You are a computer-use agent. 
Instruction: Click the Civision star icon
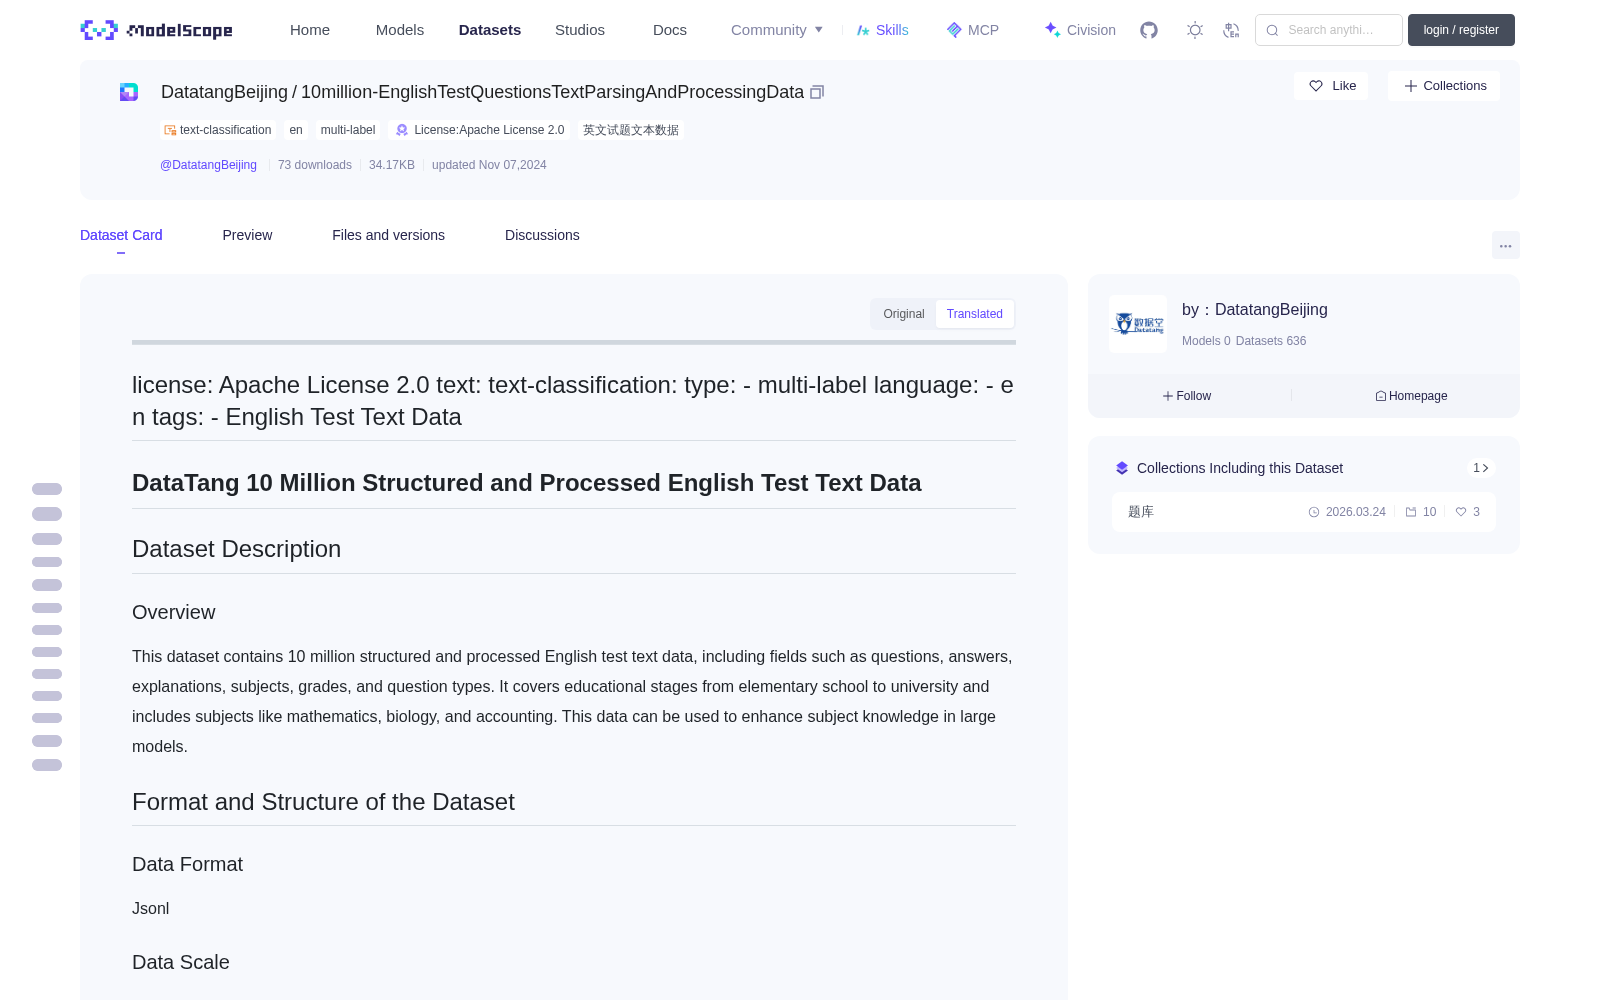point(1052,30)
